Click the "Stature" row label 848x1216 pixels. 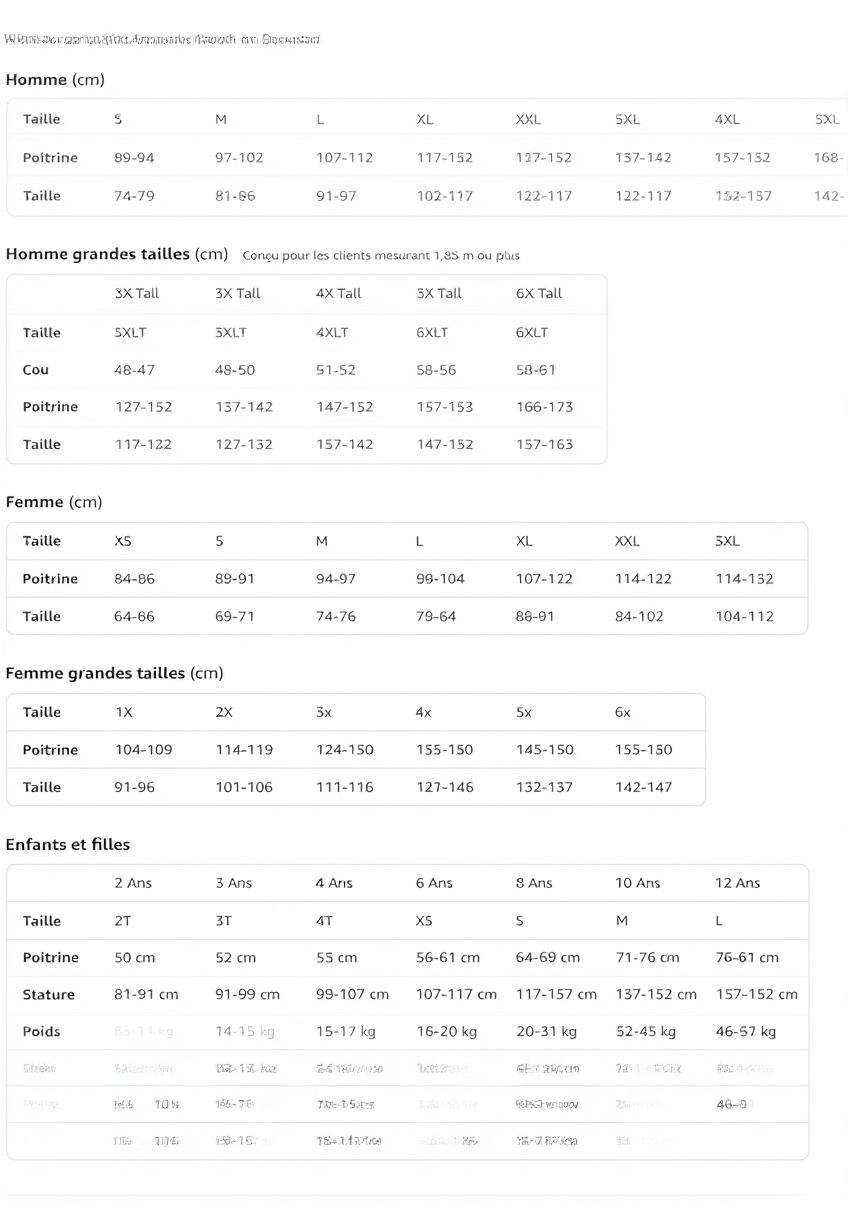tap(49, 995)
